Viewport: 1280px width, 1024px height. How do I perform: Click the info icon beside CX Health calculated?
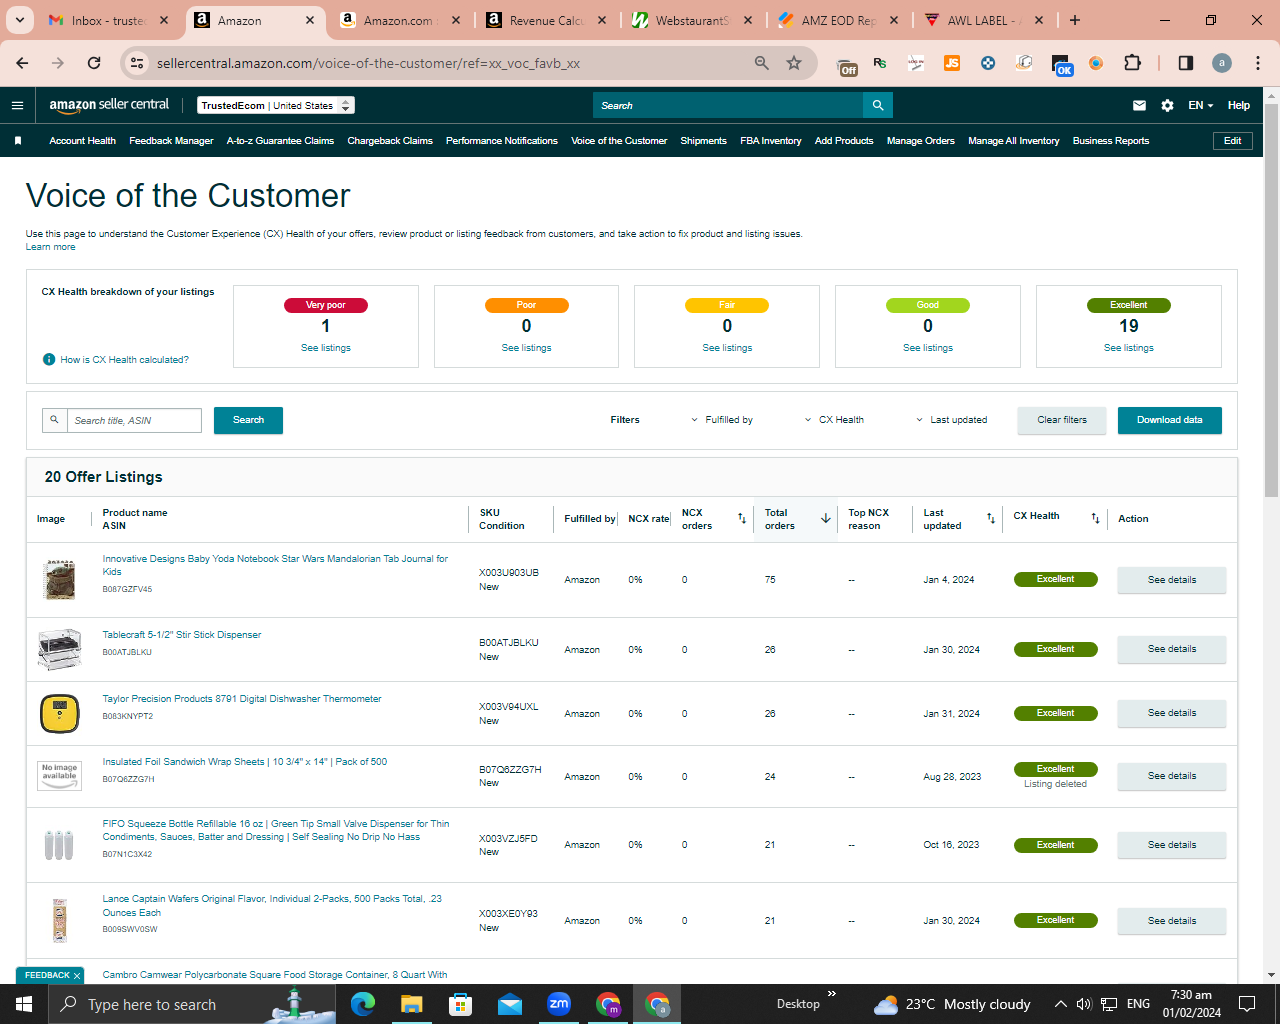point(49,360)
